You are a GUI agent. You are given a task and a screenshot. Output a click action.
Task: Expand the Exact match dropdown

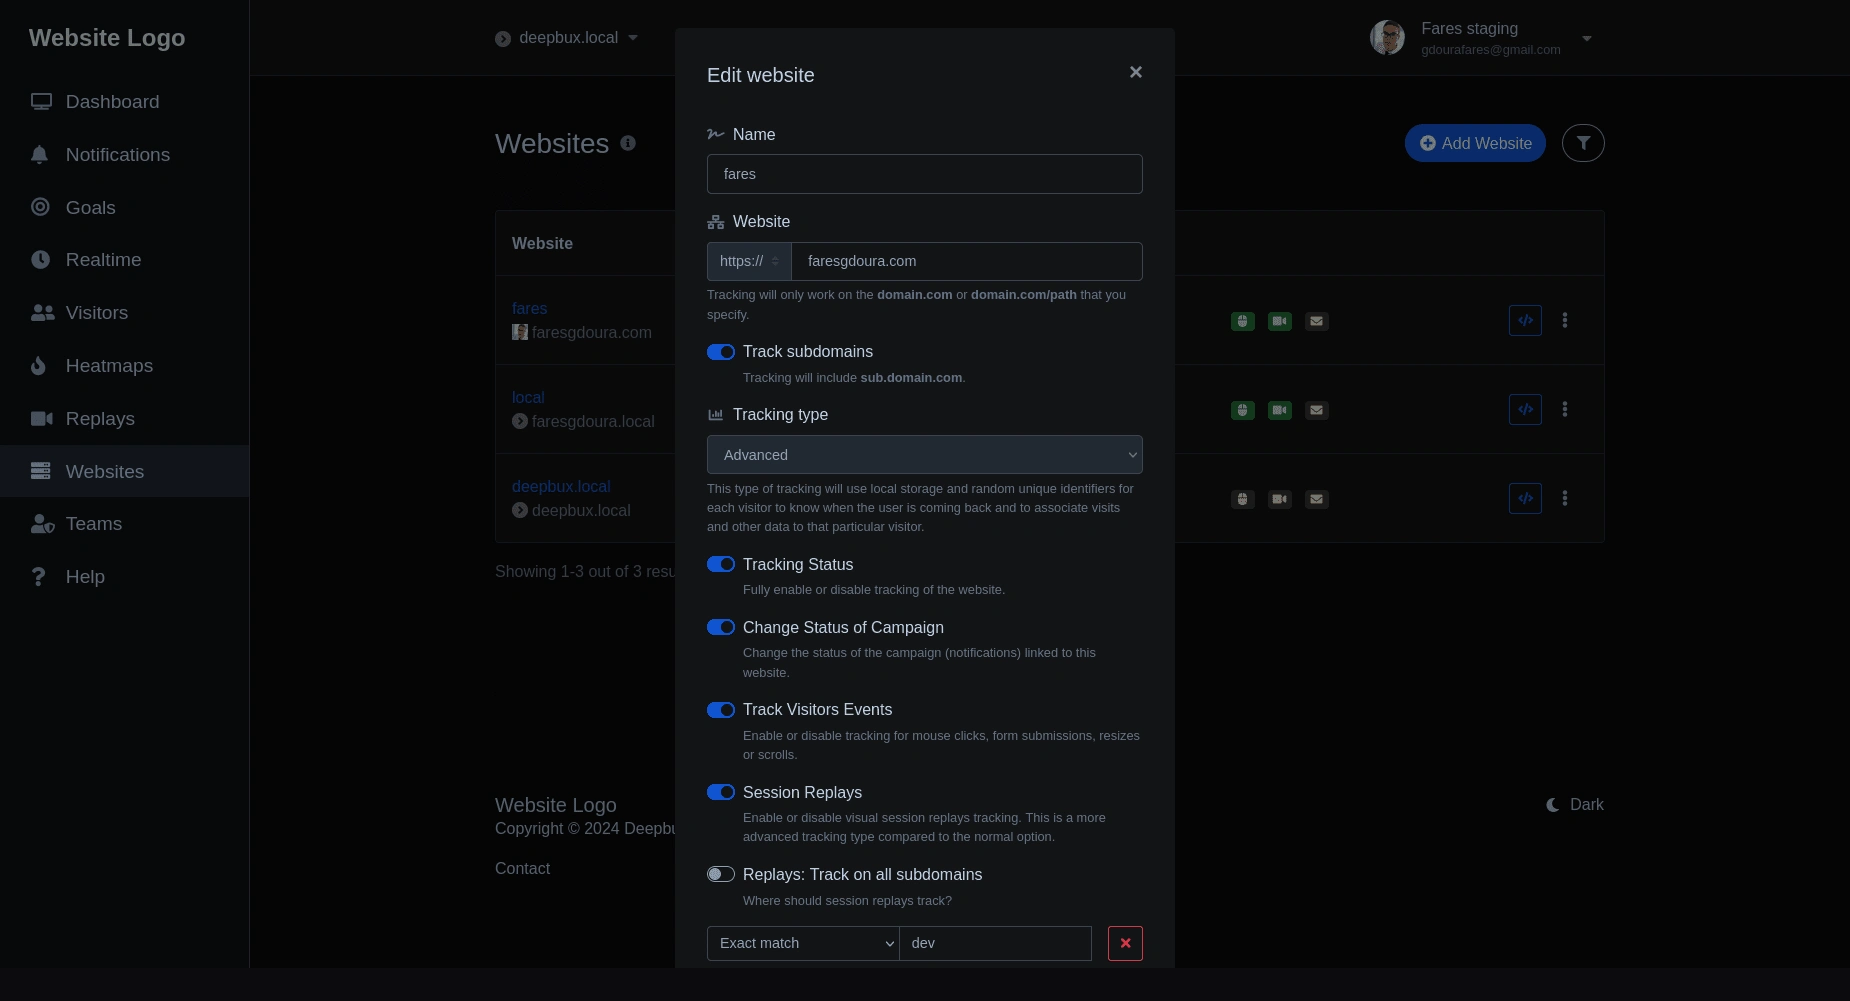tap(803, 943)
